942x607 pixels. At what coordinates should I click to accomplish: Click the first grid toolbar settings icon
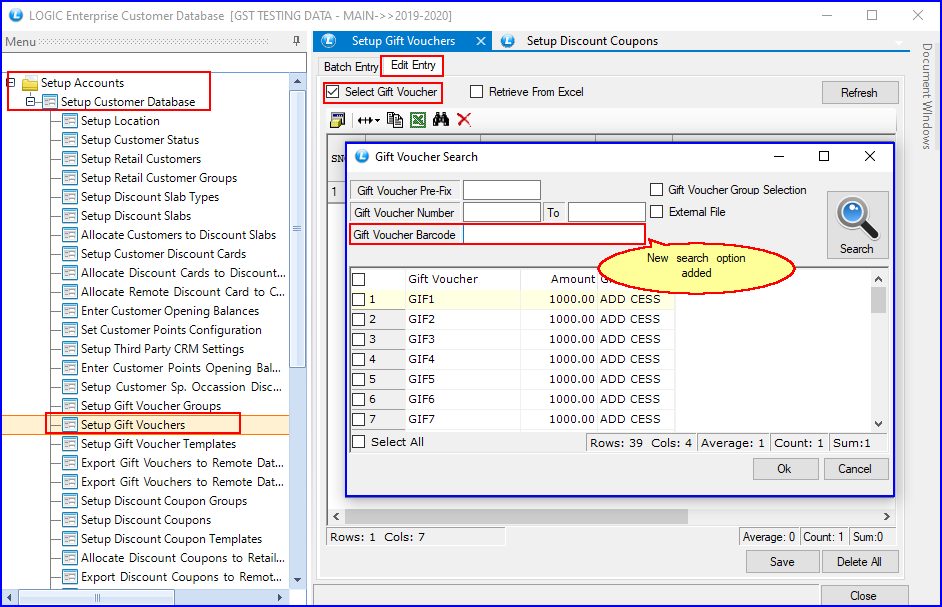point(338,120)
